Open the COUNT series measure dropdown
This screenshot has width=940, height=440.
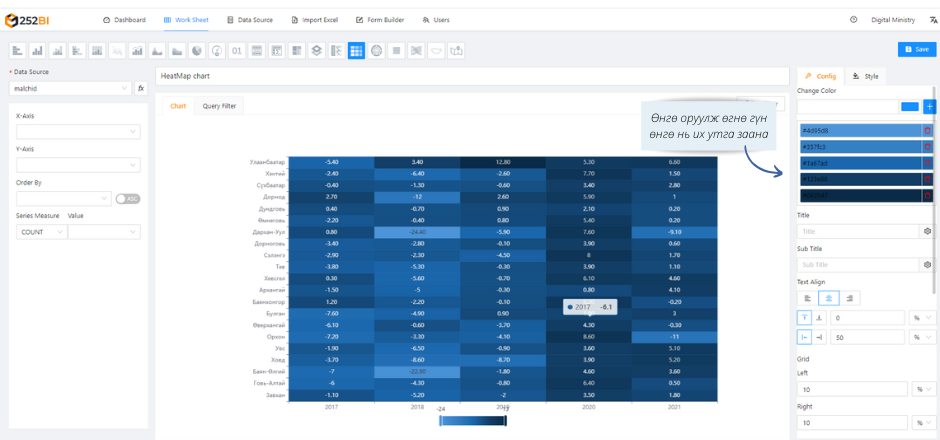click(x=41, y=232)
